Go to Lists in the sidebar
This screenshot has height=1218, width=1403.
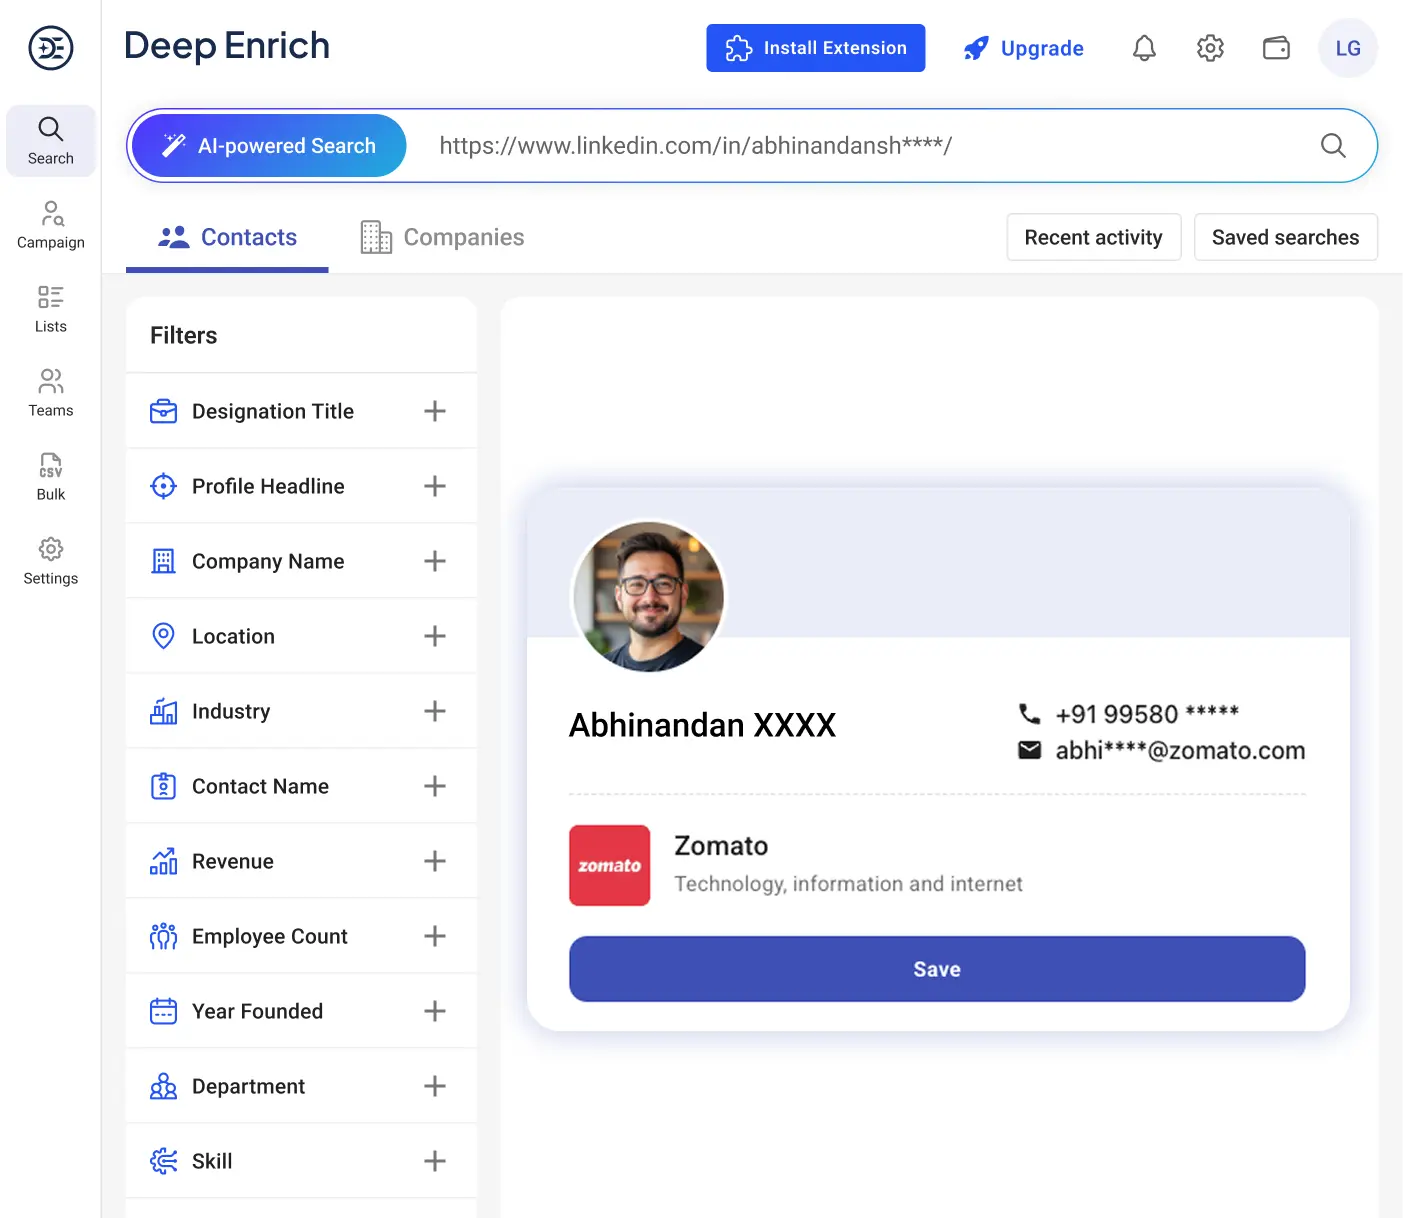click(51, 309)
